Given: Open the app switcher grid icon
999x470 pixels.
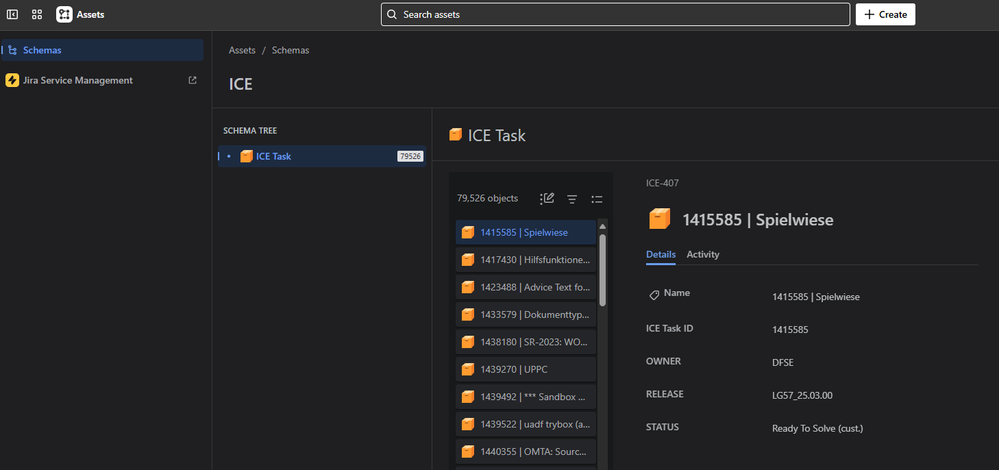Looking at the screenshot, I should click(37, 14).
